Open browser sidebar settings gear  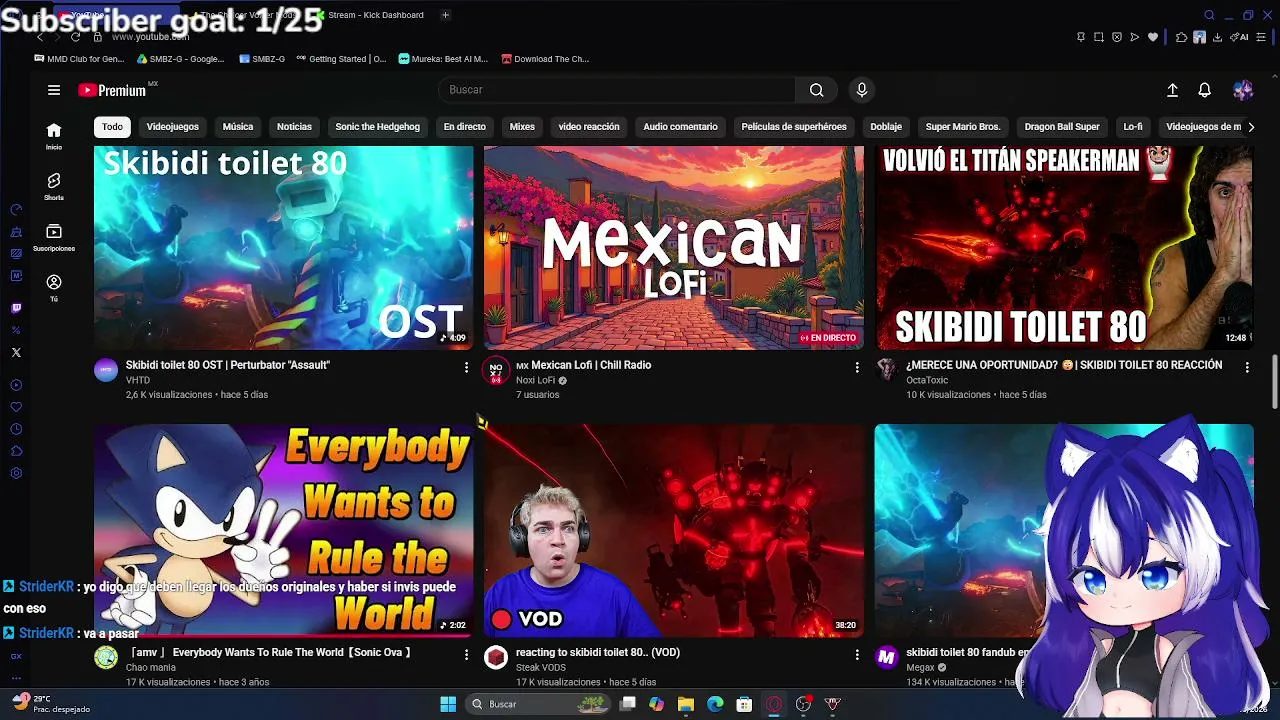[16, 473]
